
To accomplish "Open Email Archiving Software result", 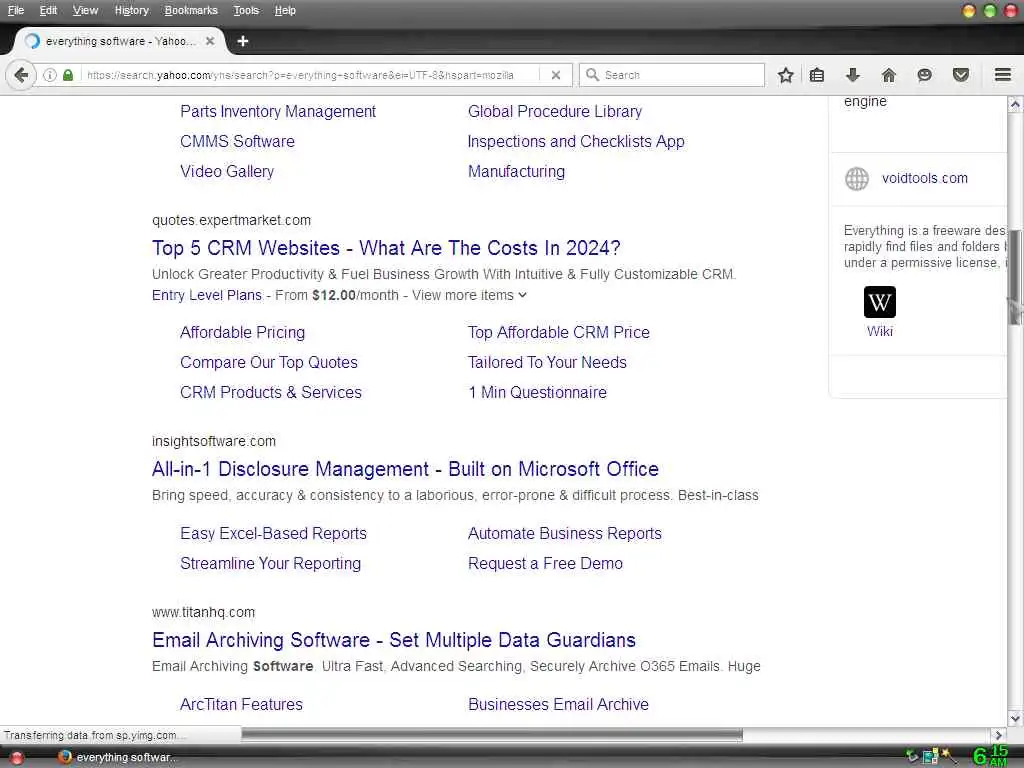I will click(394, 640).
